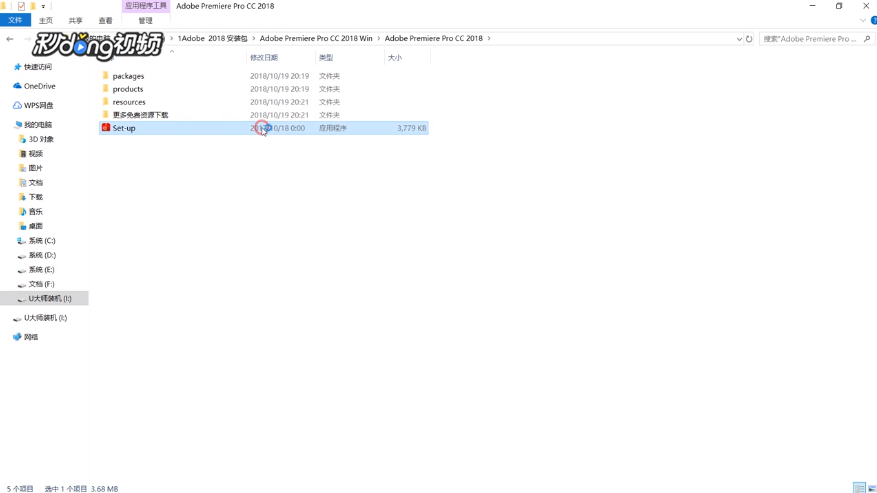877x493 pixels.
Task: Open drive 系统 (E:) in sidebar
Action: [41, 270]
